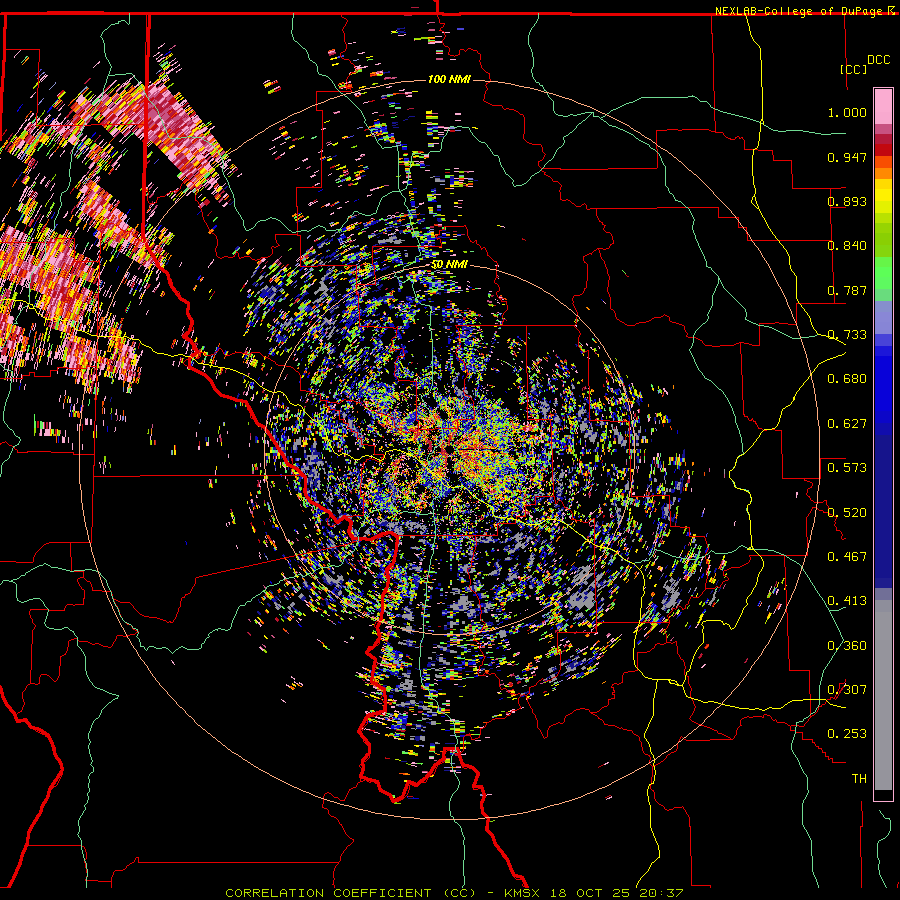The height and width of the screenshot is (900, 900).
Task: Pick the gray segment of the color bar
Action: (x=883, y=695)
